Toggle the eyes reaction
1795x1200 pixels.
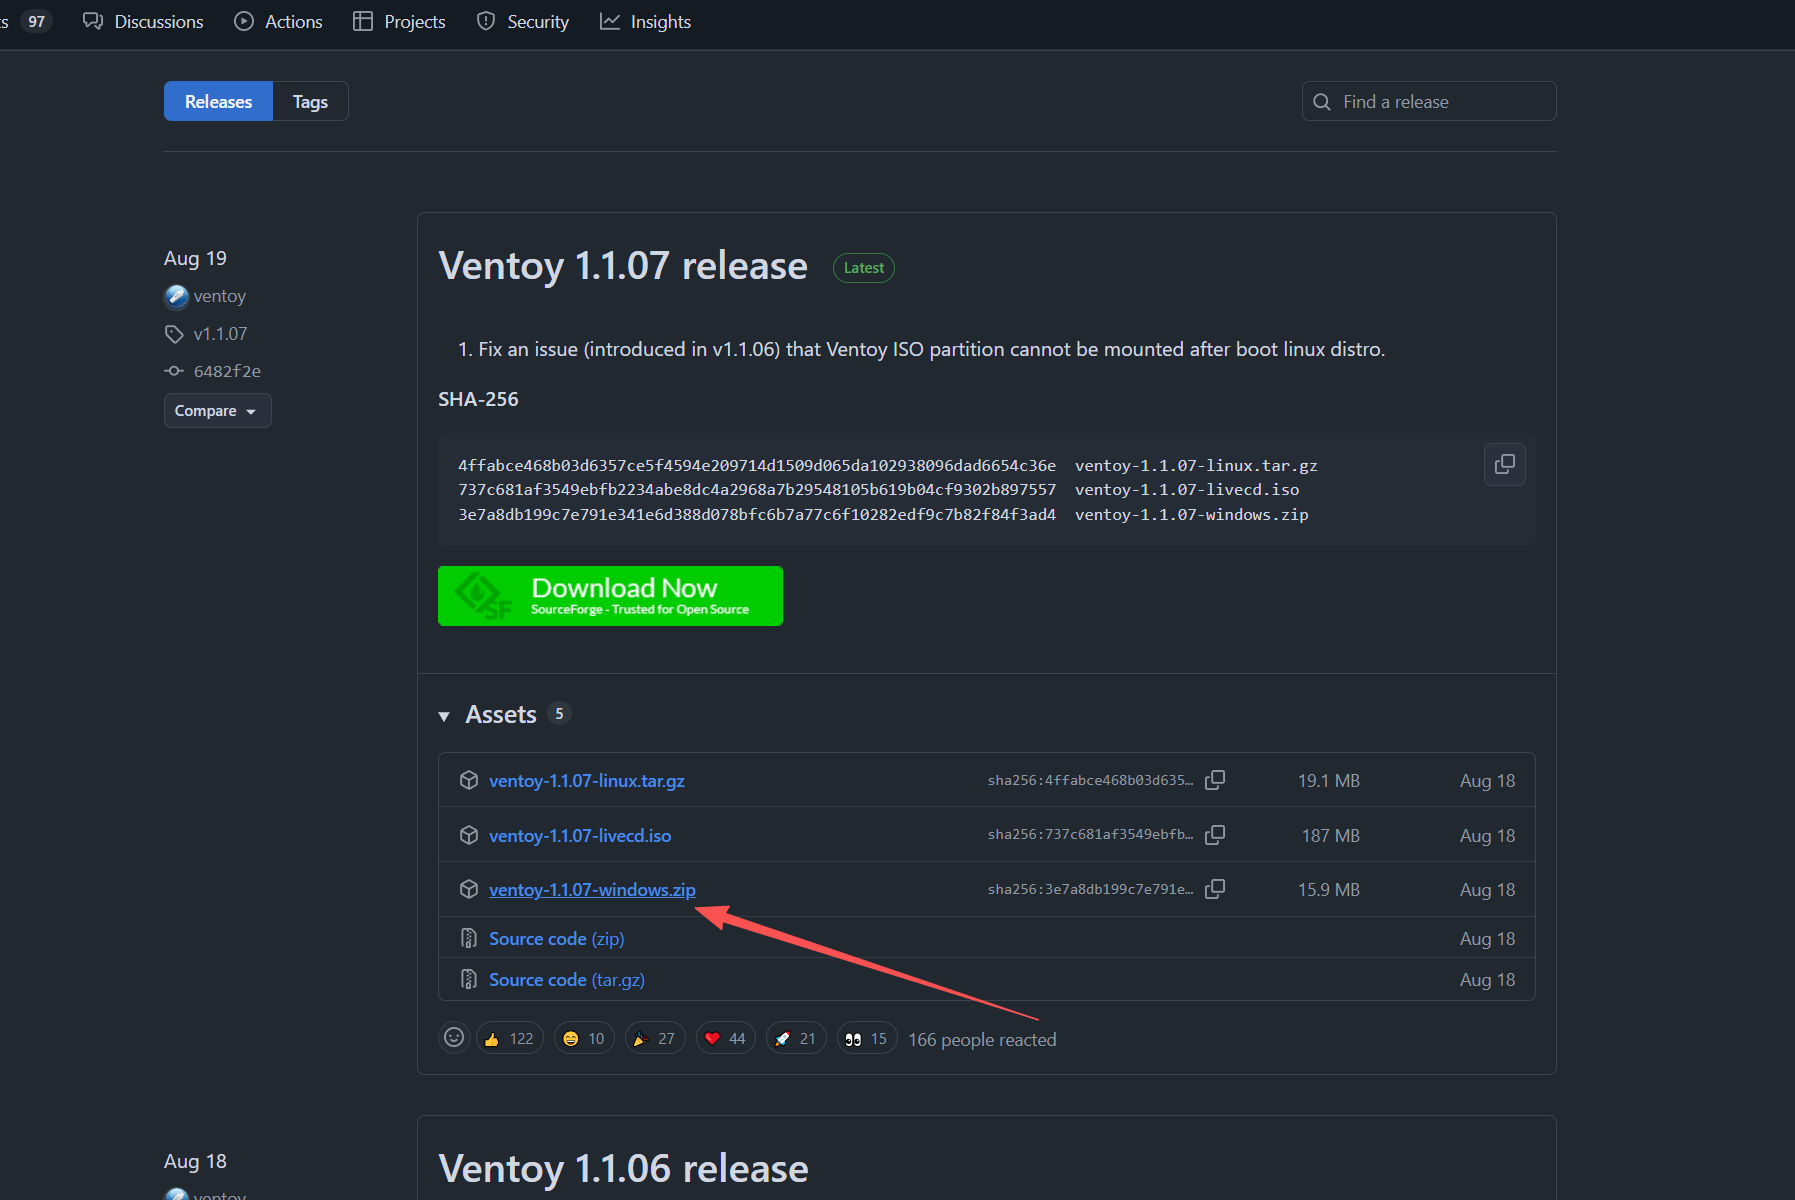[866, 1038]
